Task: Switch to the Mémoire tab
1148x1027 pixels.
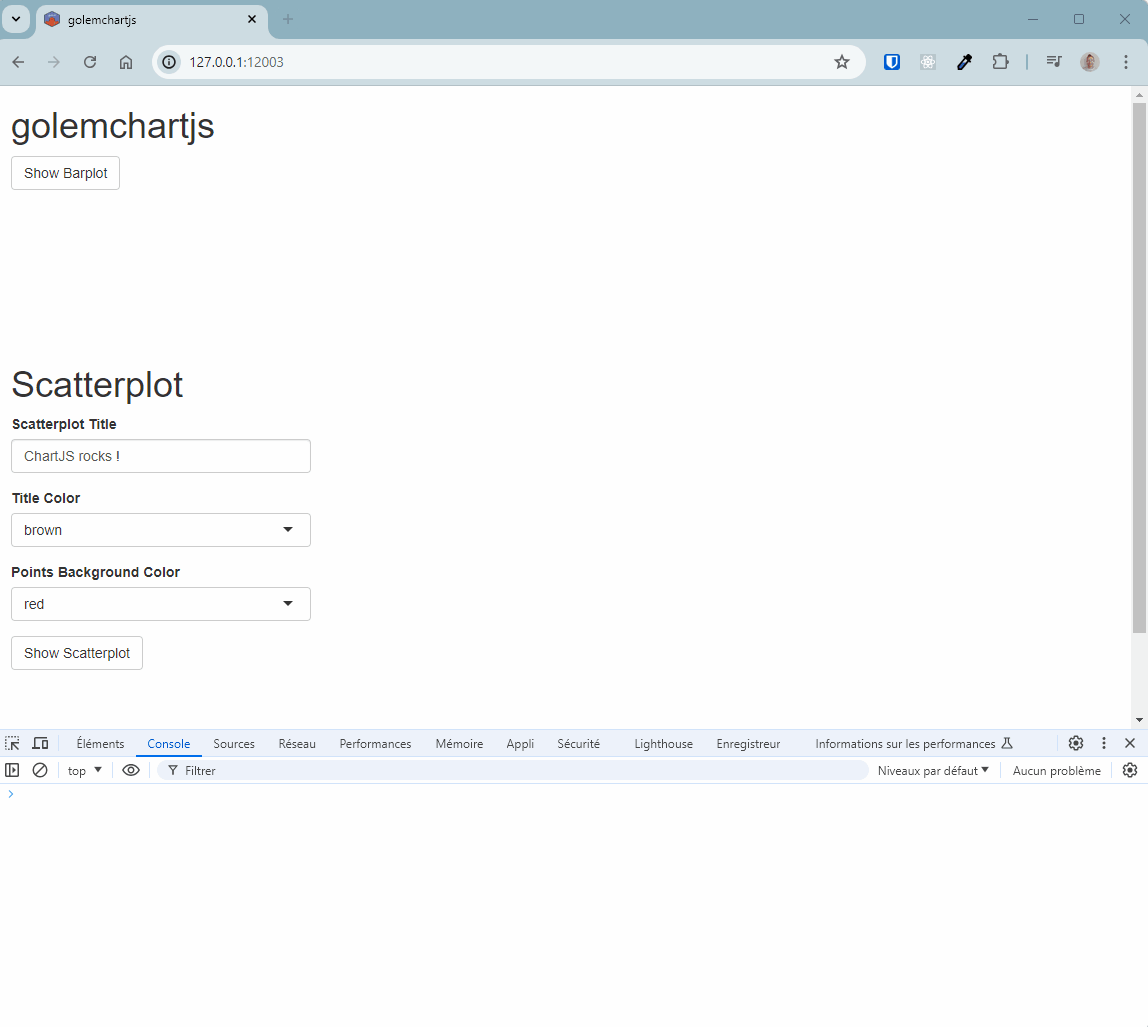Action: [x=459, y=744]
